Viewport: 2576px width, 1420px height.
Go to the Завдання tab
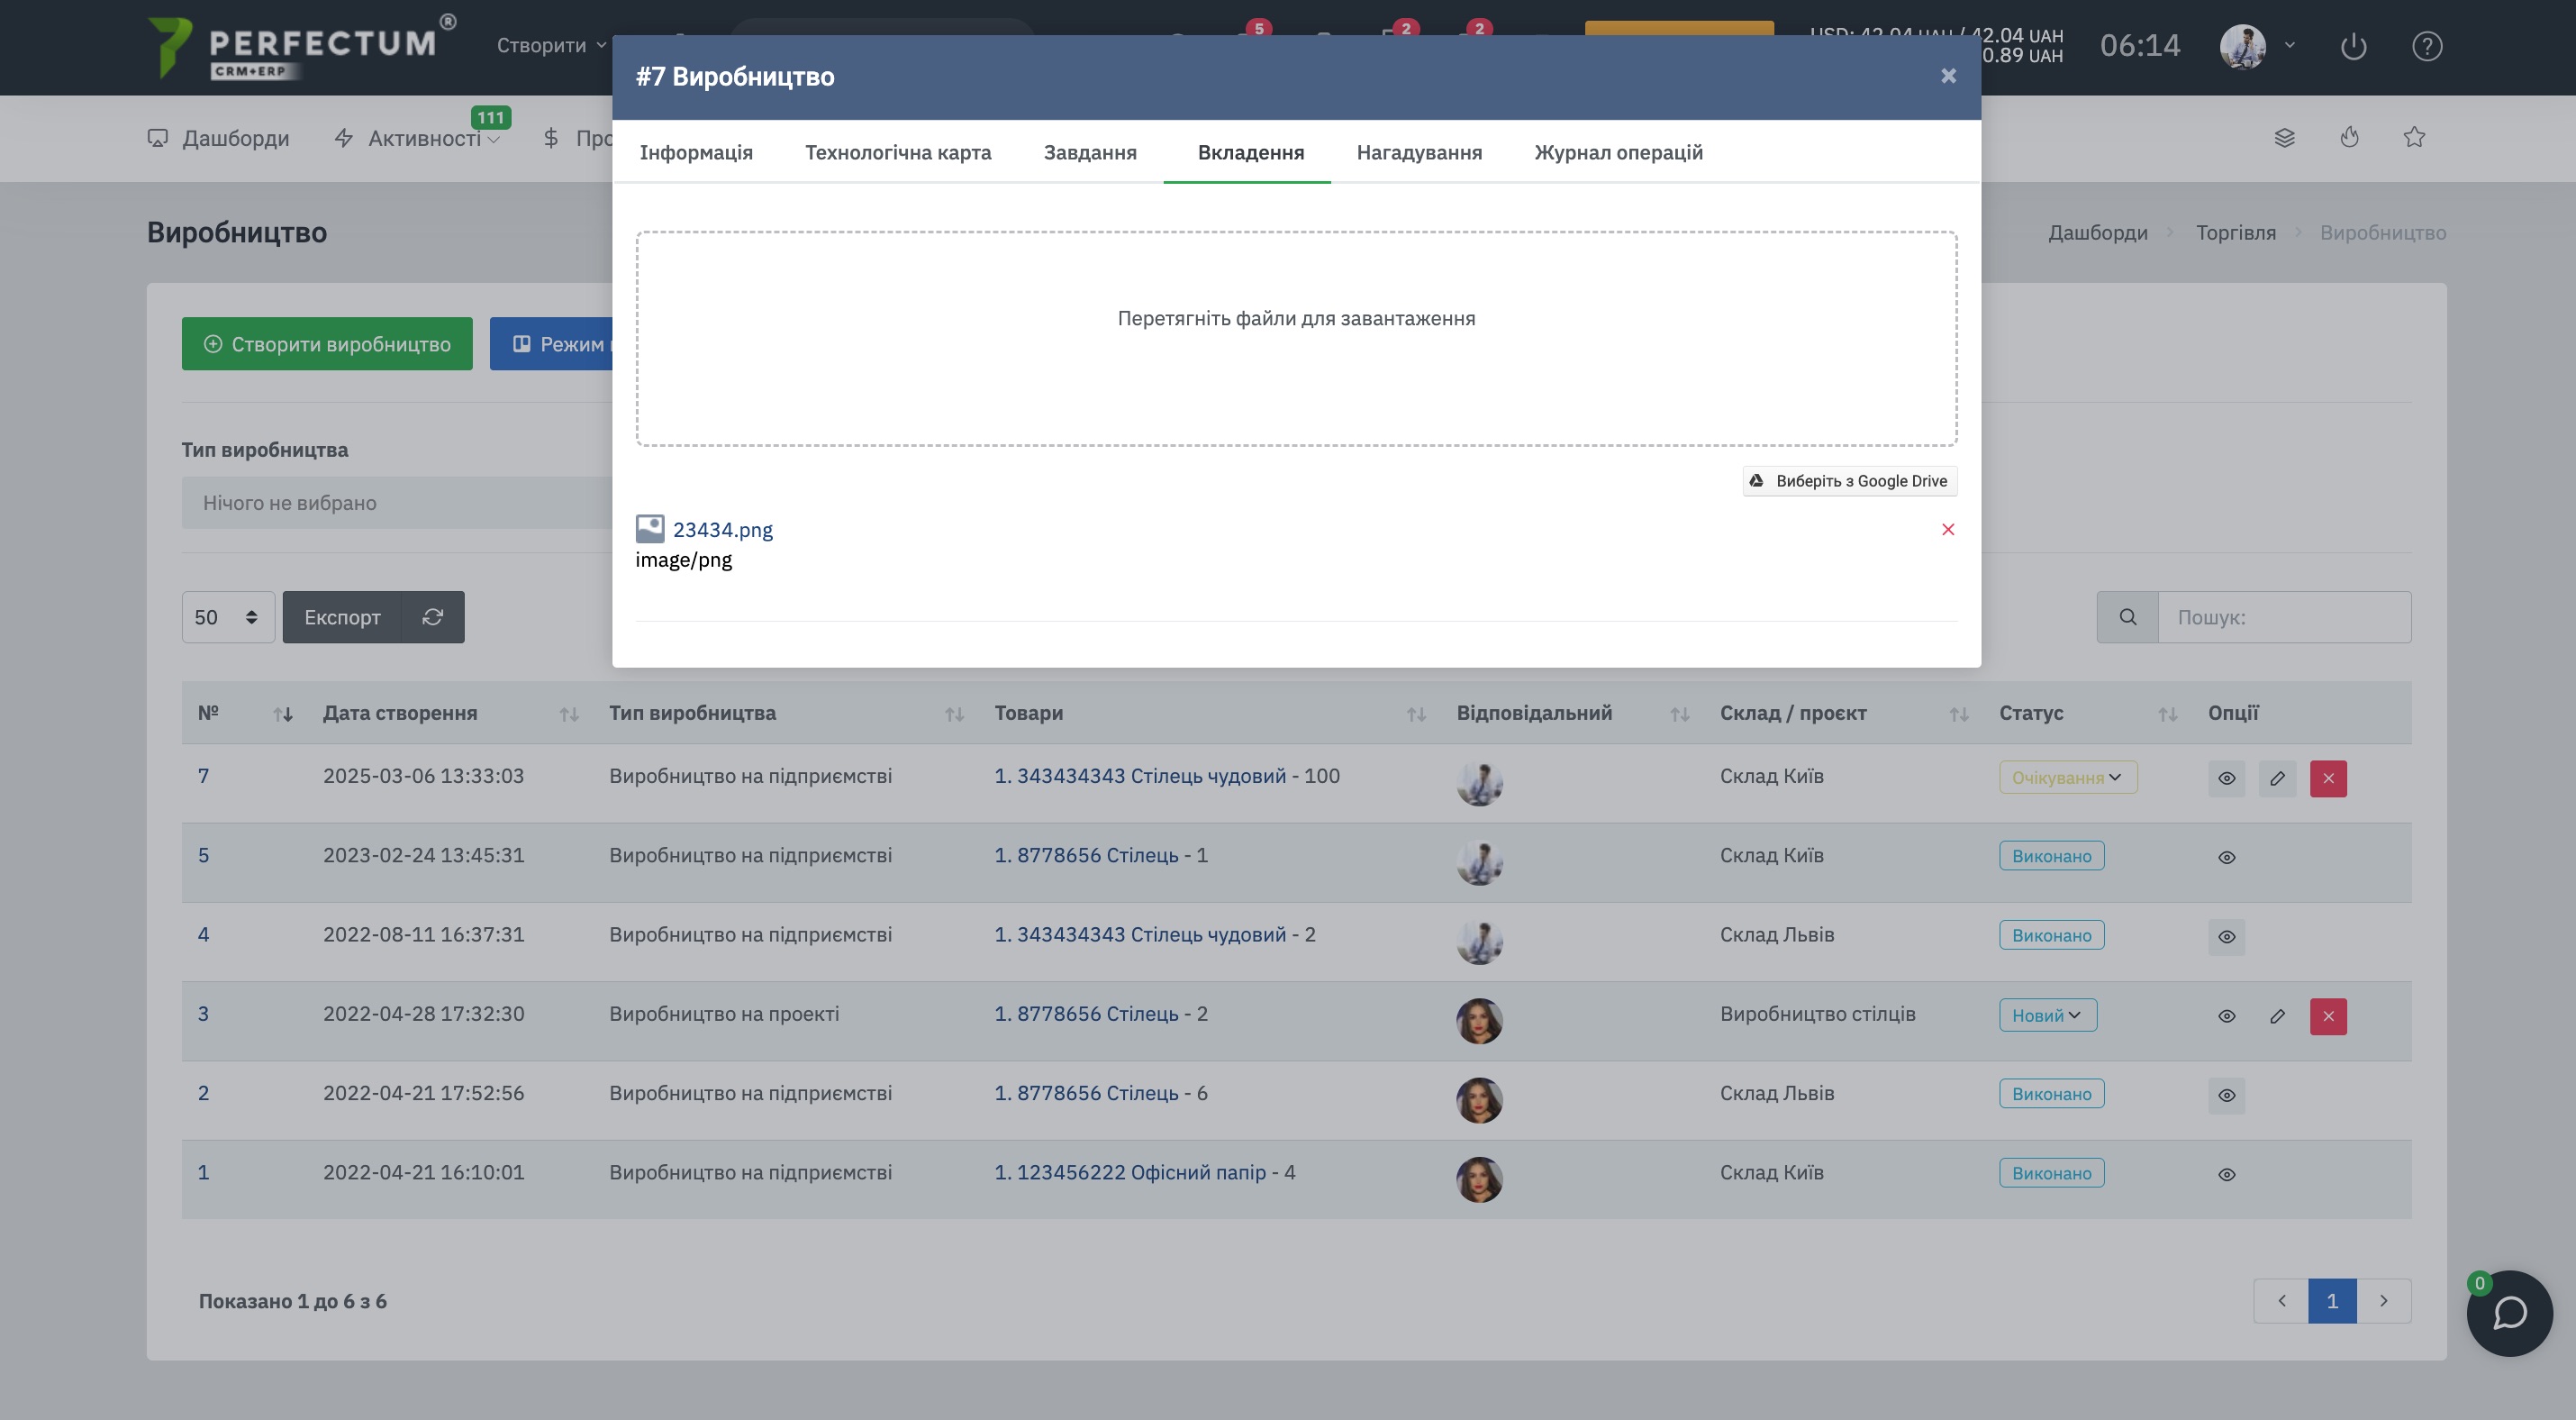pyautogui.click(x=1090, y=152)
